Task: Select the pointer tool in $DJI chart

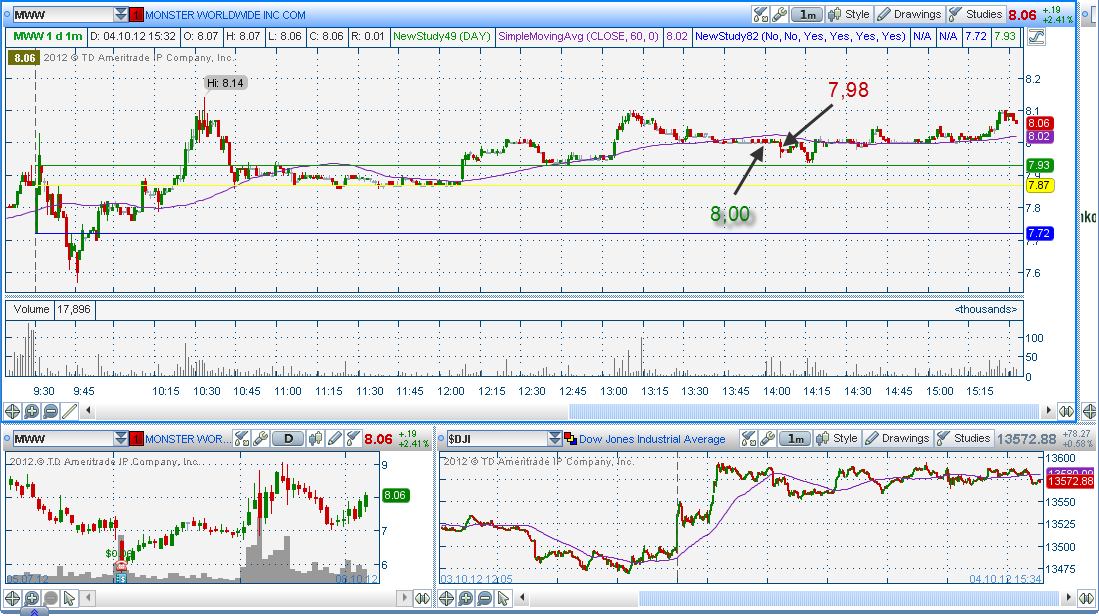Action: [x=503, y=598]
